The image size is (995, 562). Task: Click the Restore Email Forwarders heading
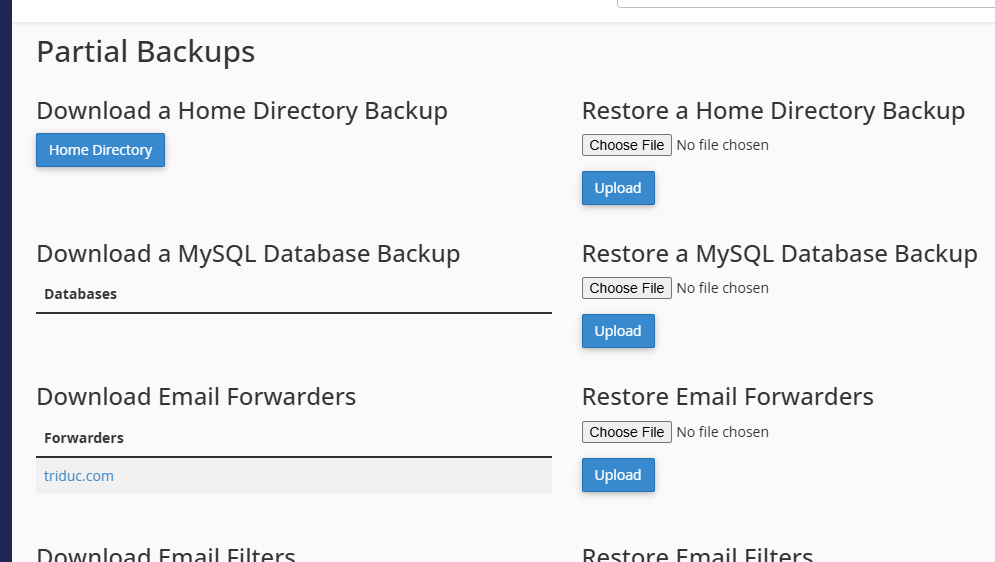click(728, 397)
